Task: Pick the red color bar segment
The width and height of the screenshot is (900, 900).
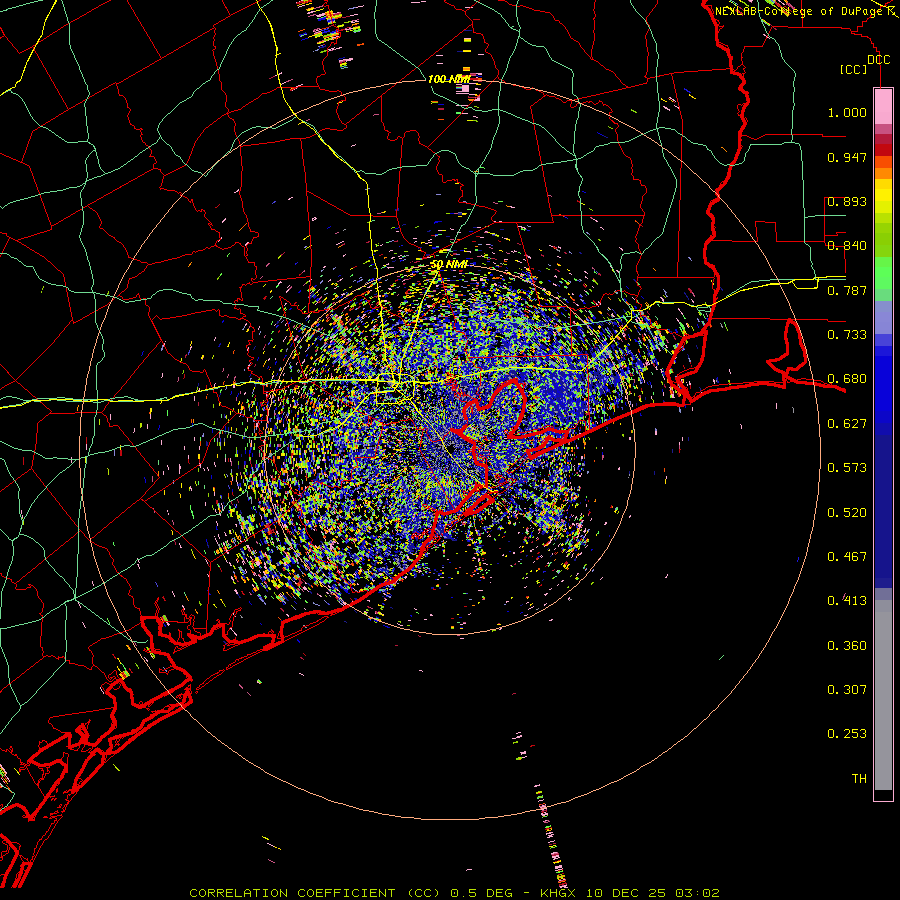Action: [883, 149]
